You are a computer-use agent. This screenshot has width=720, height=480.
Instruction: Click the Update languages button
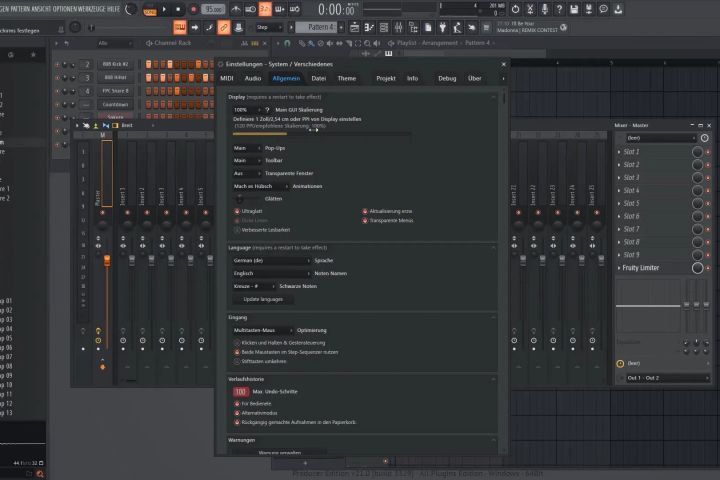263,299
